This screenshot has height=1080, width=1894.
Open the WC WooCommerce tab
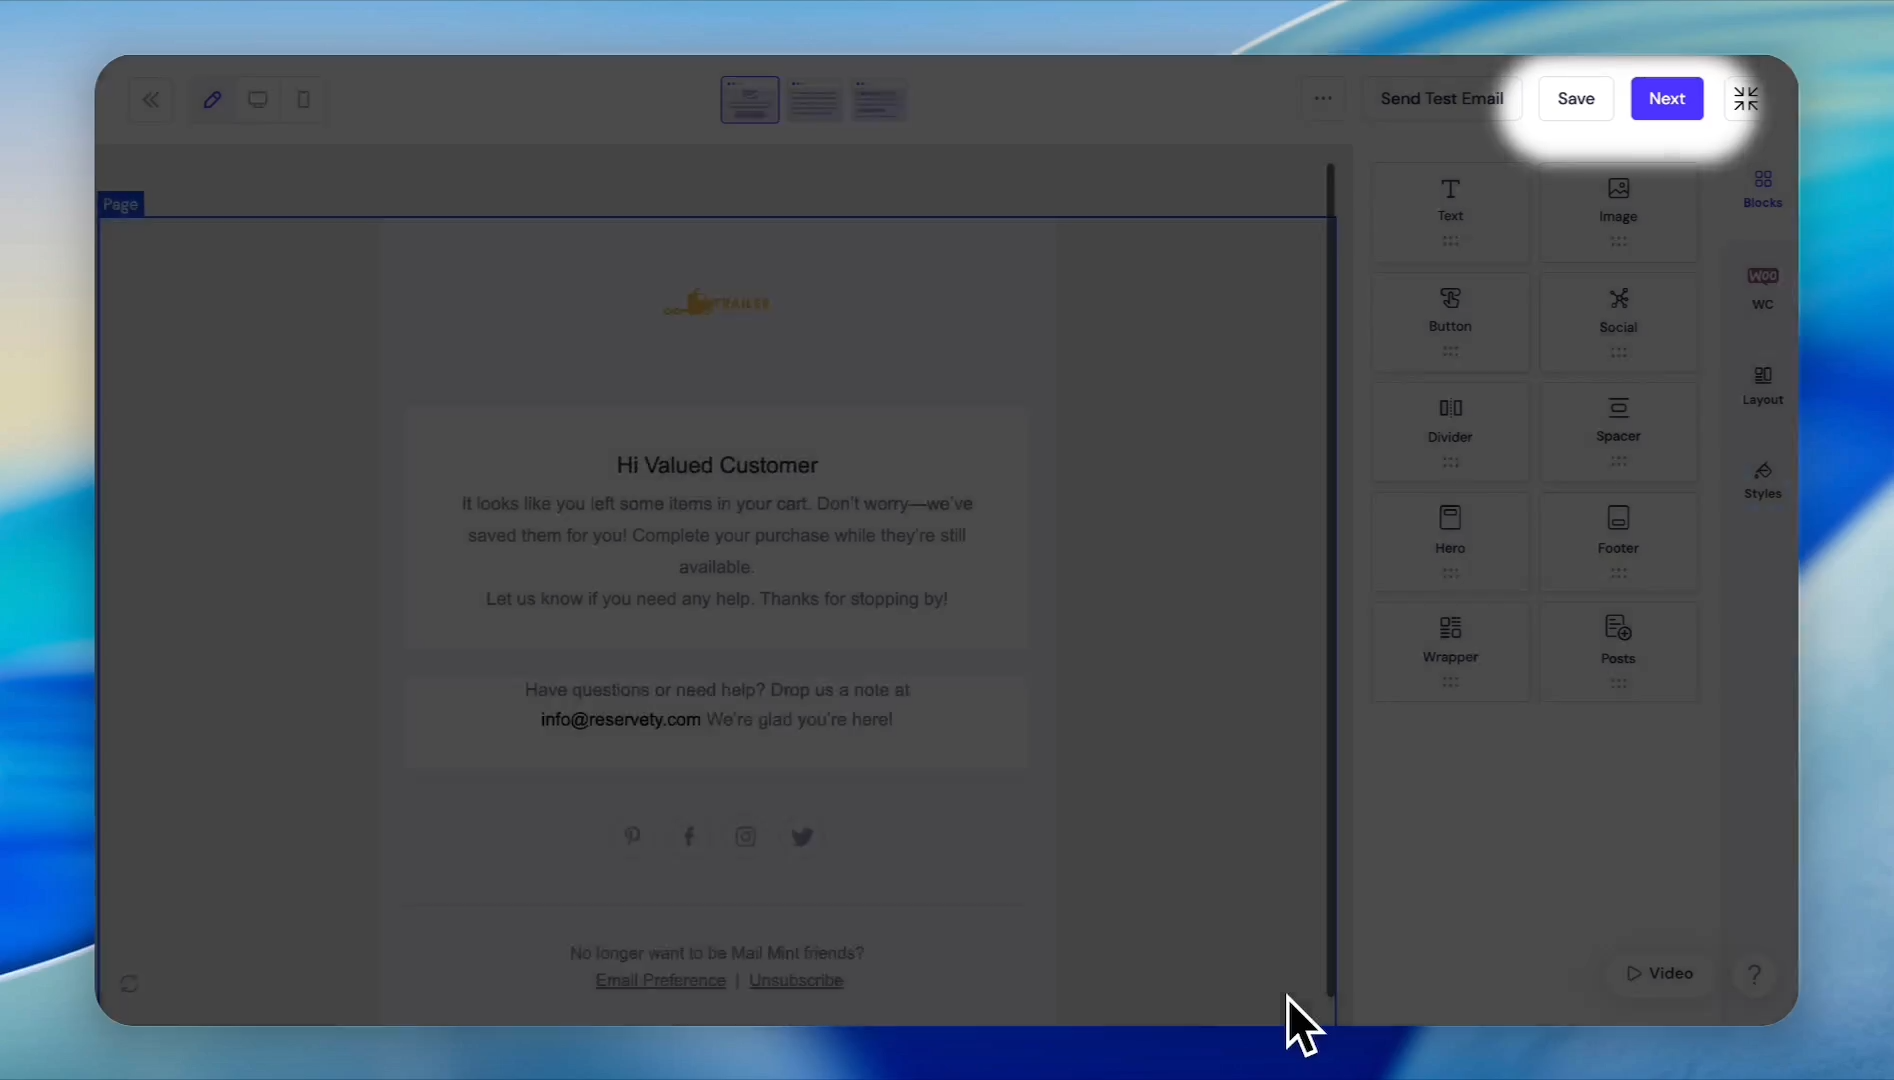pyautogui.click(x=1762, y=288)
